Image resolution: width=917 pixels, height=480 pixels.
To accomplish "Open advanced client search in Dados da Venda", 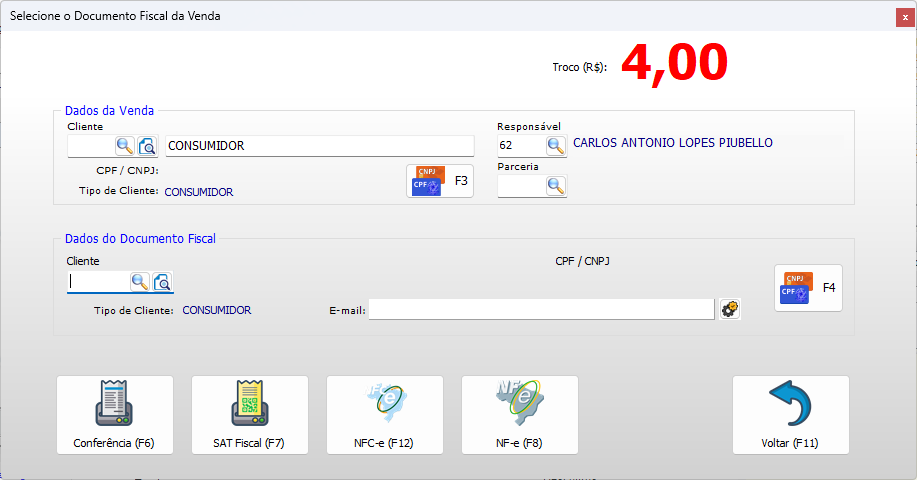I will [147, 146].
